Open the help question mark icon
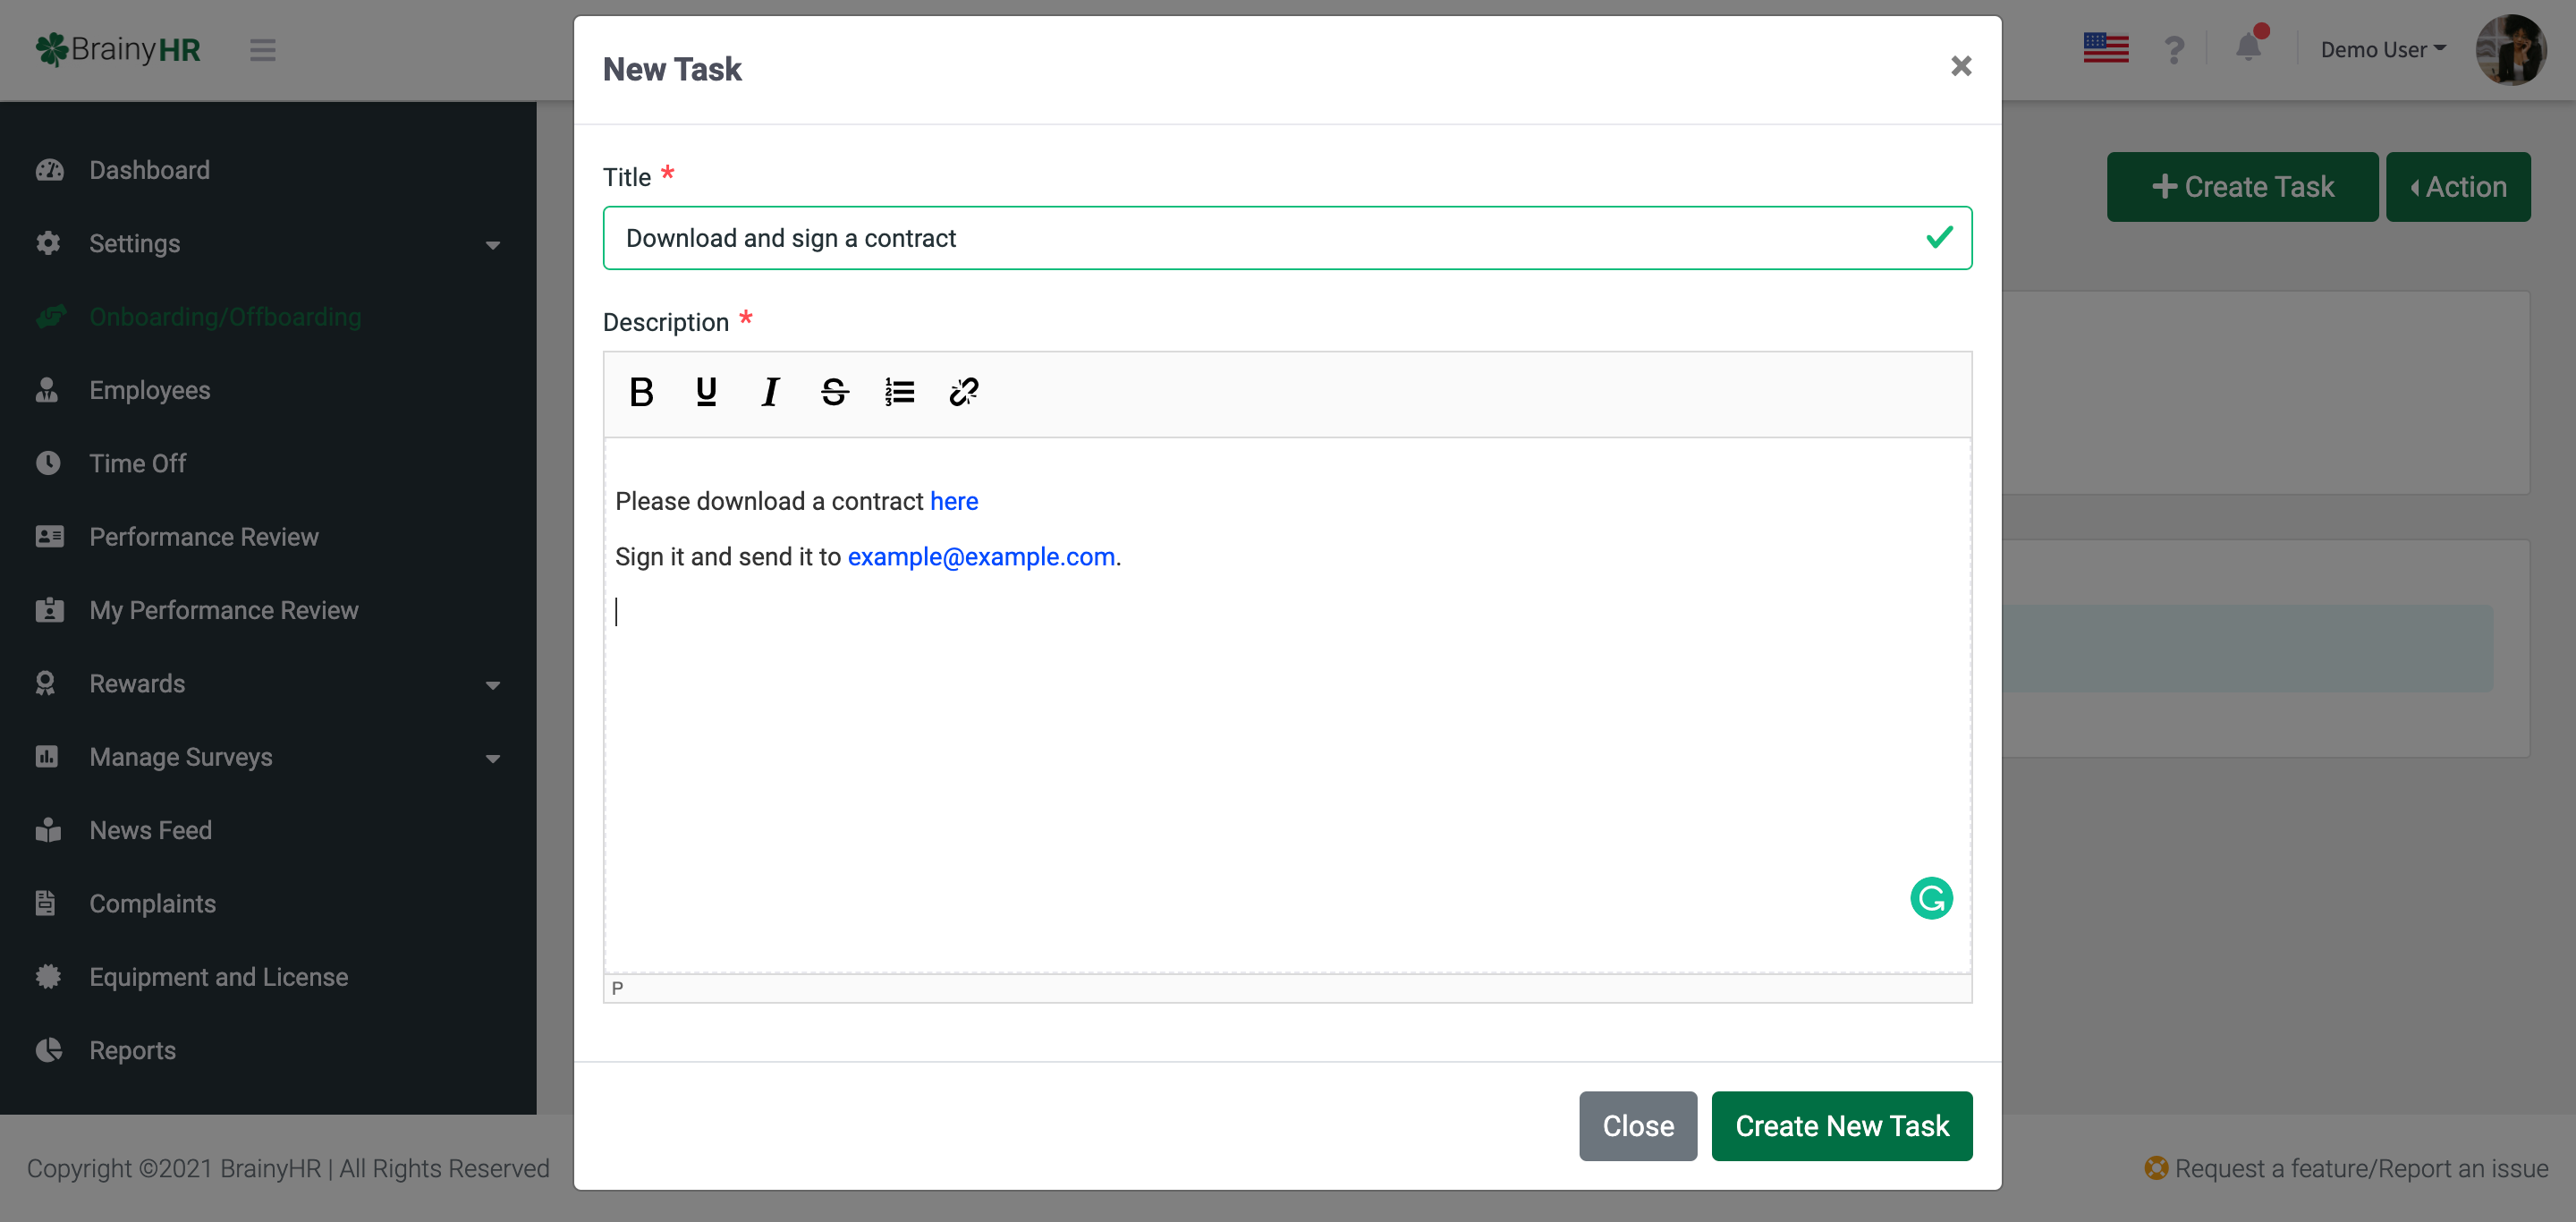 click(2174, 49)
